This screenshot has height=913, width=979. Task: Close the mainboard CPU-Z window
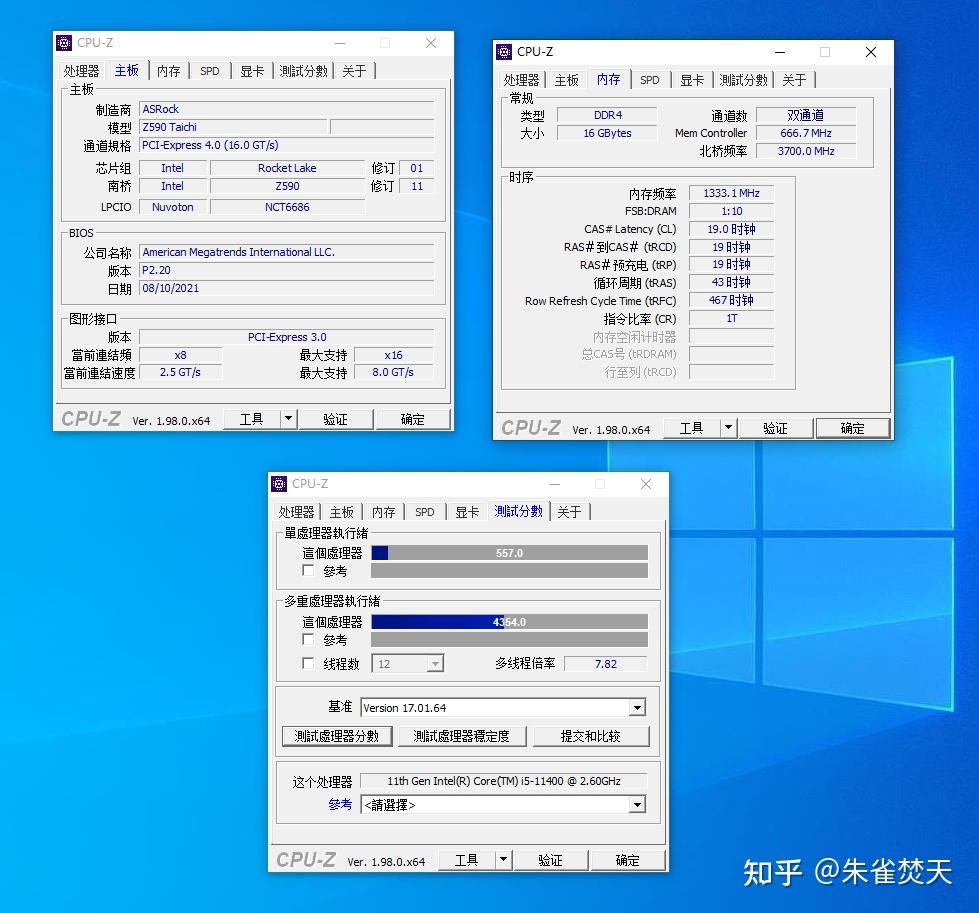(431, 43)
